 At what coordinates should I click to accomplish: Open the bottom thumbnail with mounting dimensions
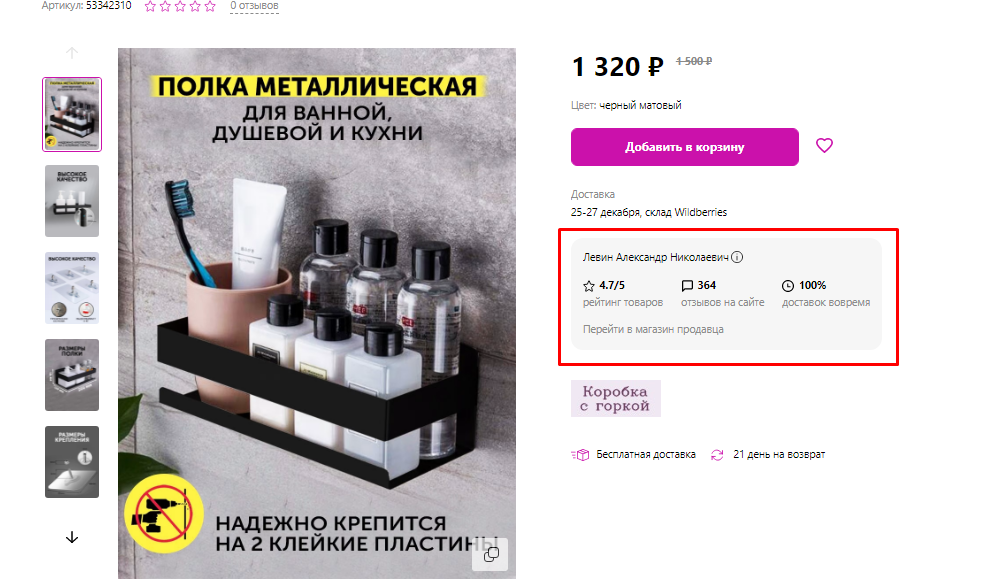click(x=71, y=461)
